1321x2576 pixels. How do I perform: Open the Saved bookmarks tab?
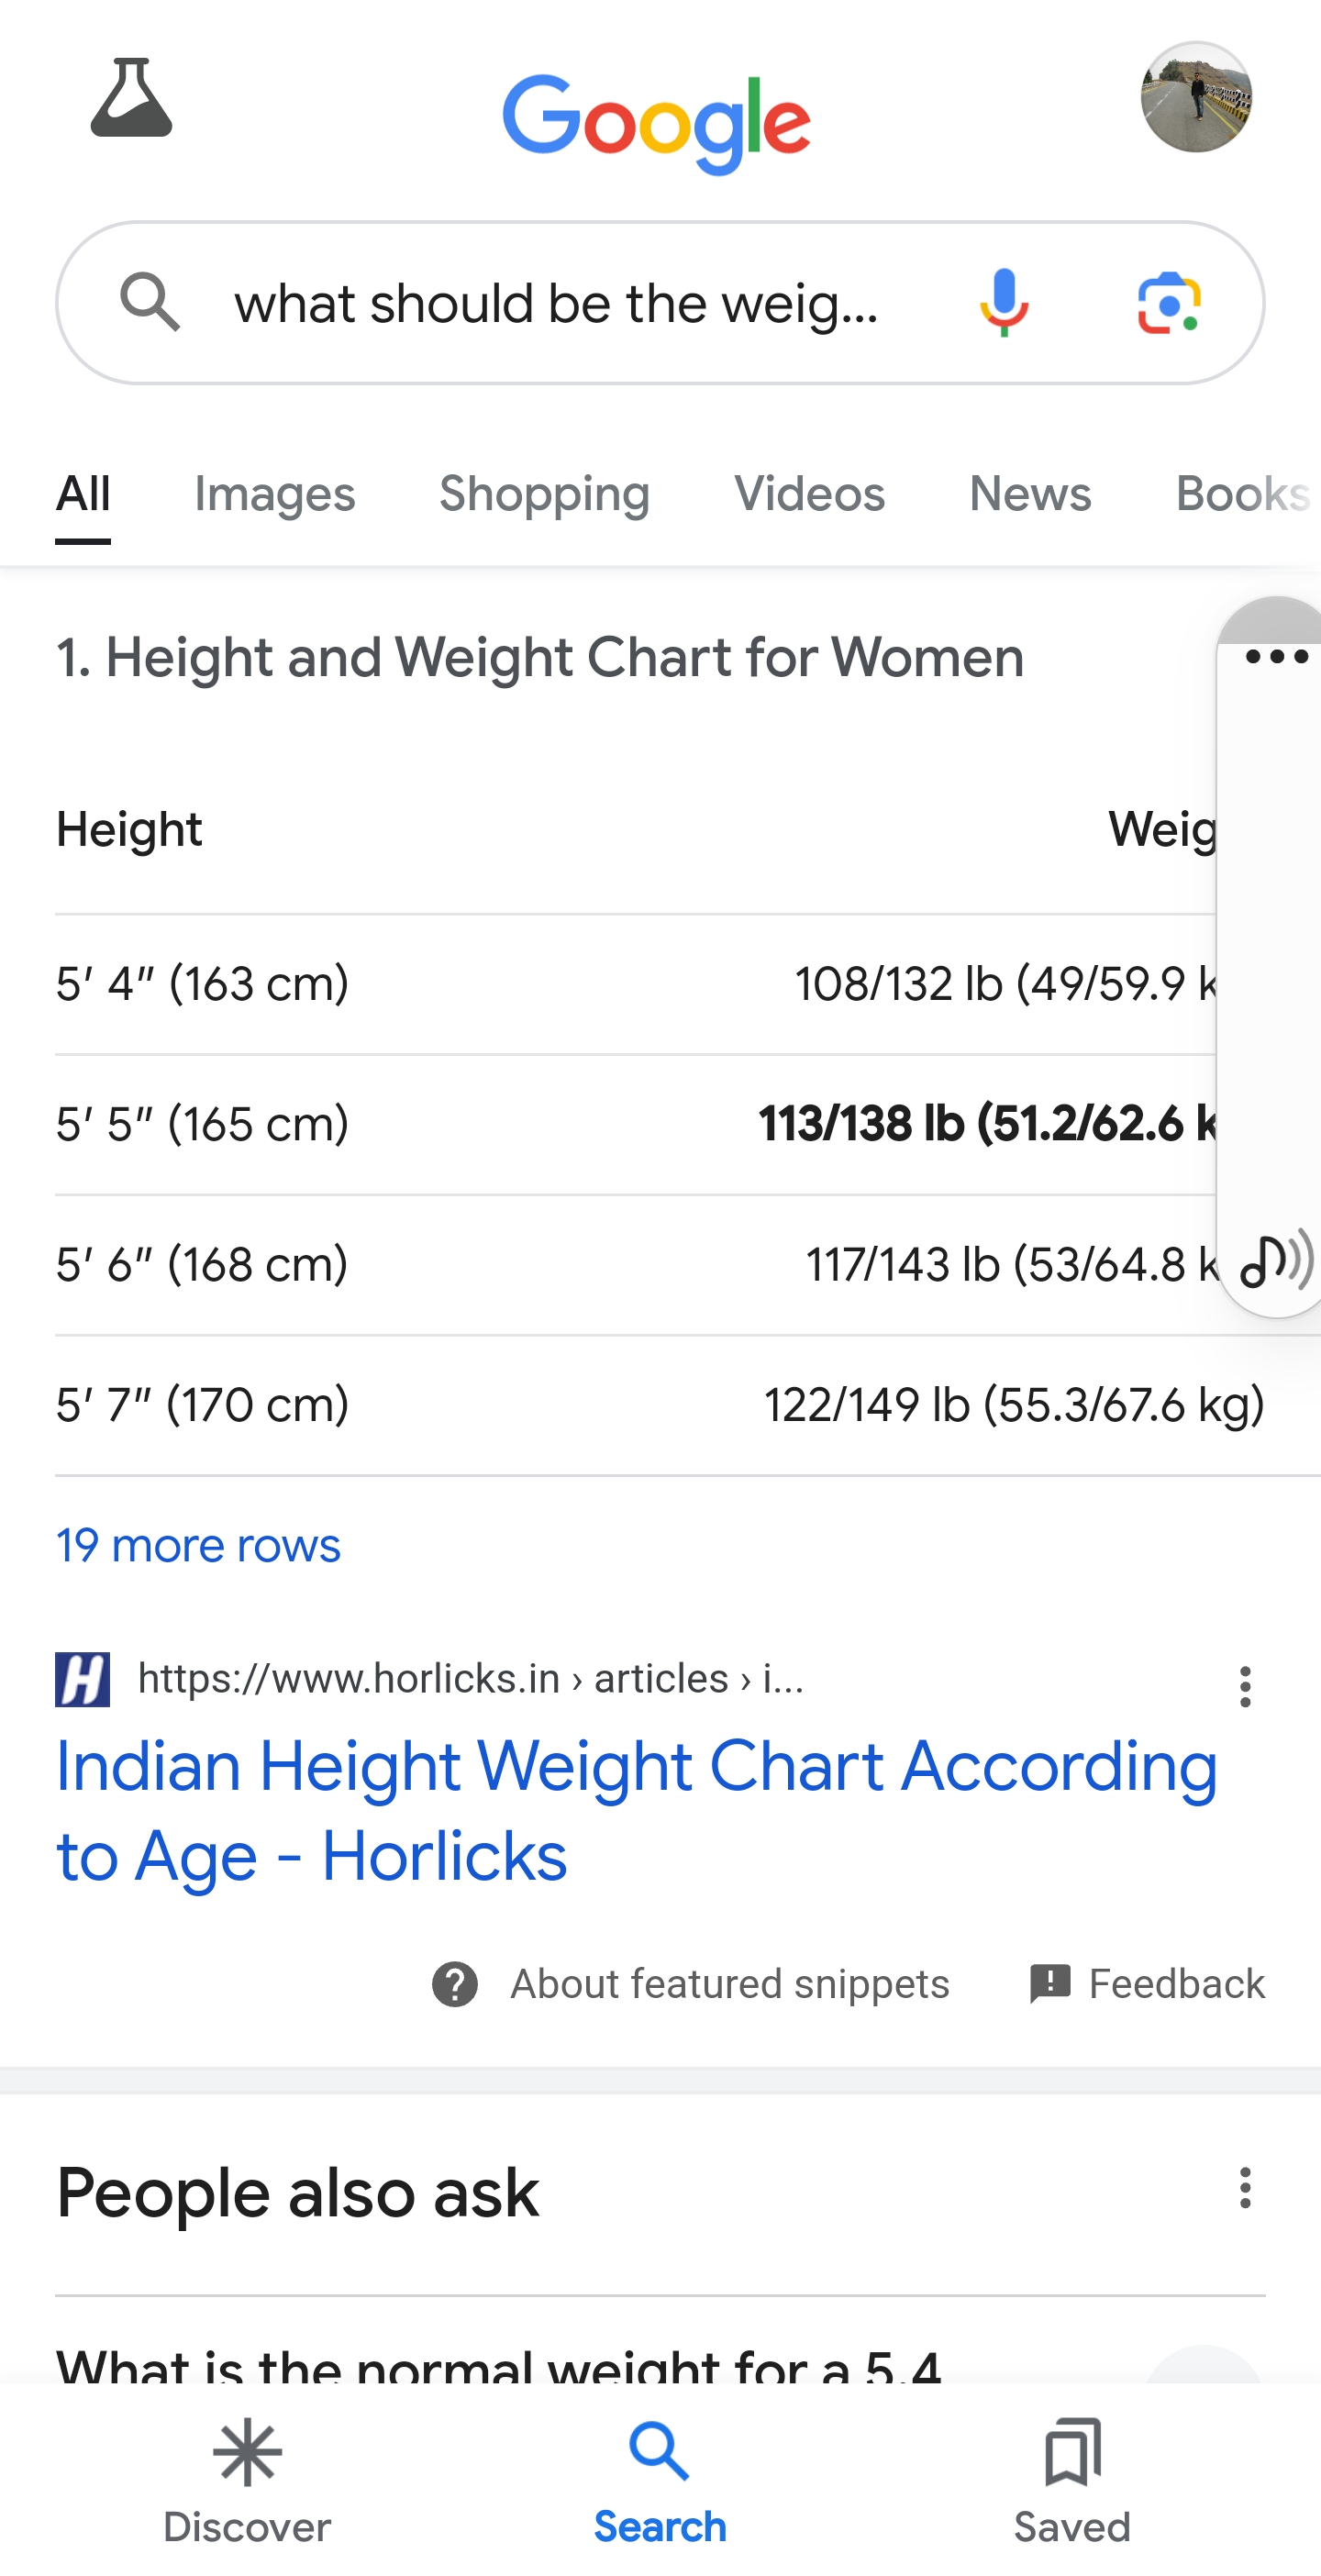[1071, 2480]
